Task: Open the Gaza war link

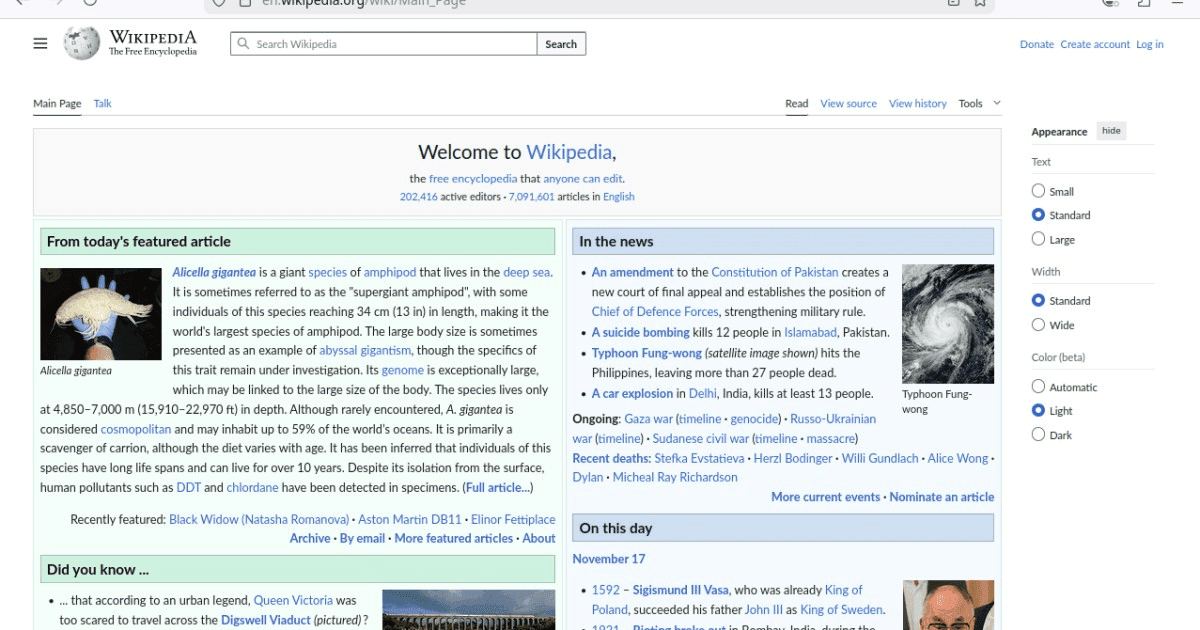Action: click(x=648, y=419)
